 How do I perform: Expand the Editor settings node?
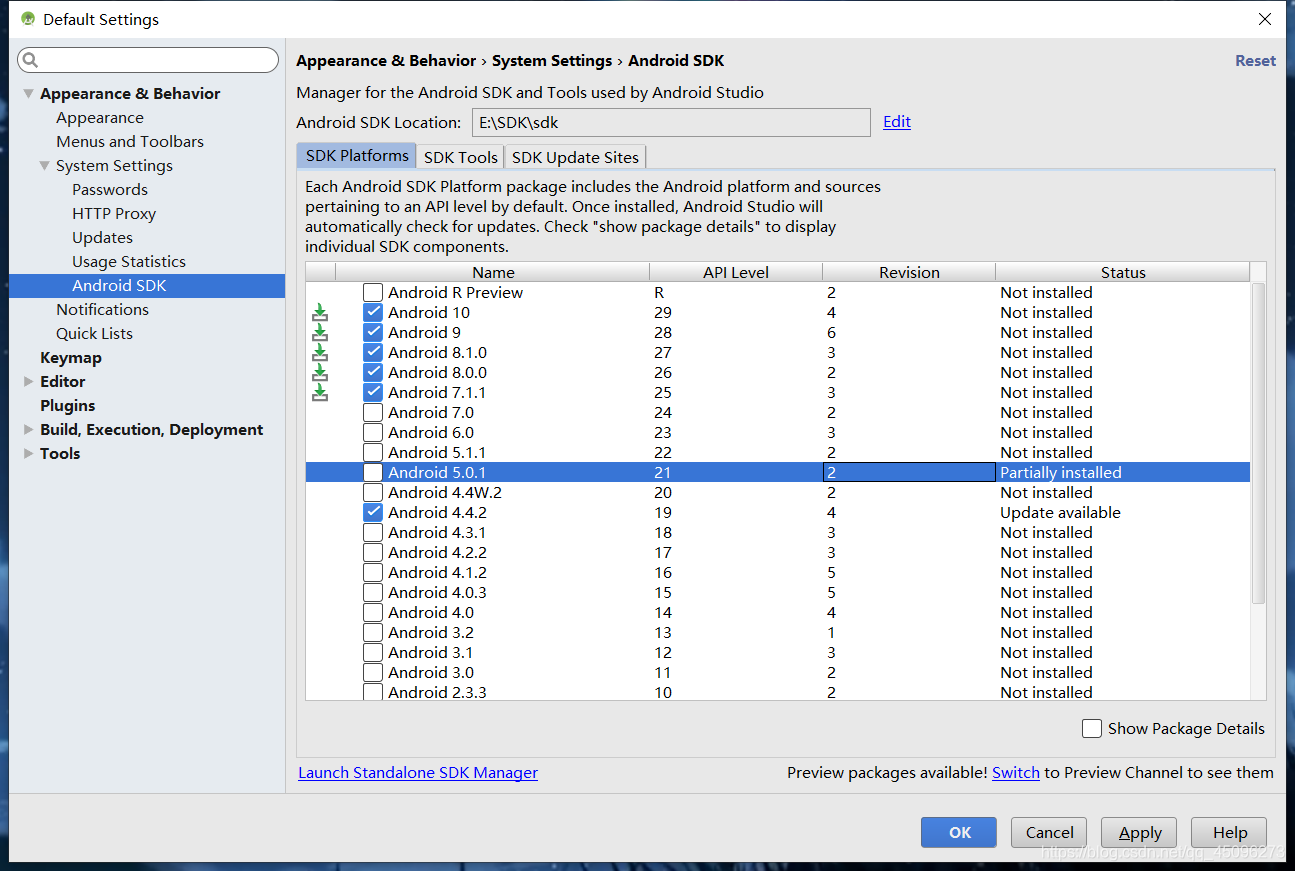pyautogui.click(x=28, y=381)
